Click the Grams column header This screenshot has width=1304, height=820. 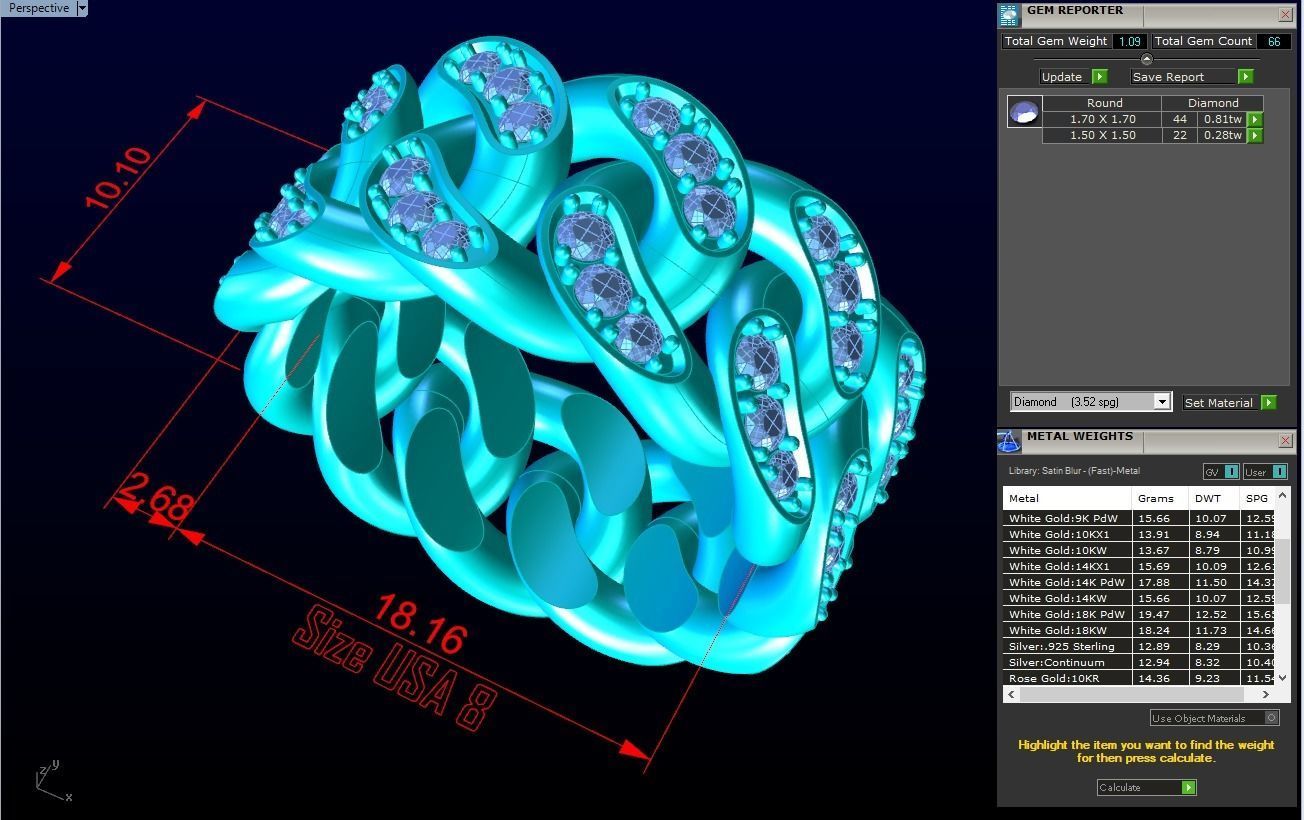coord(1160,498)
